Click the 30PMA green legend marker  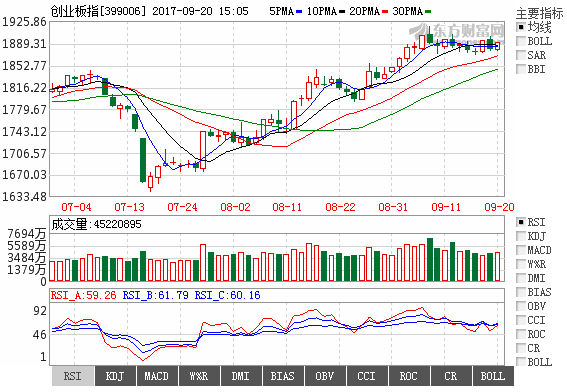coord(428,12)
